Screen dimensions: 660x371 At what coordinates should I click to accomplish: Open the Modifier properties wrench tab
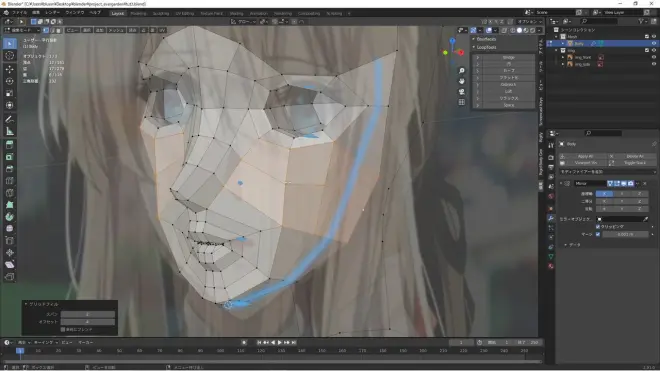pos(551,219)
